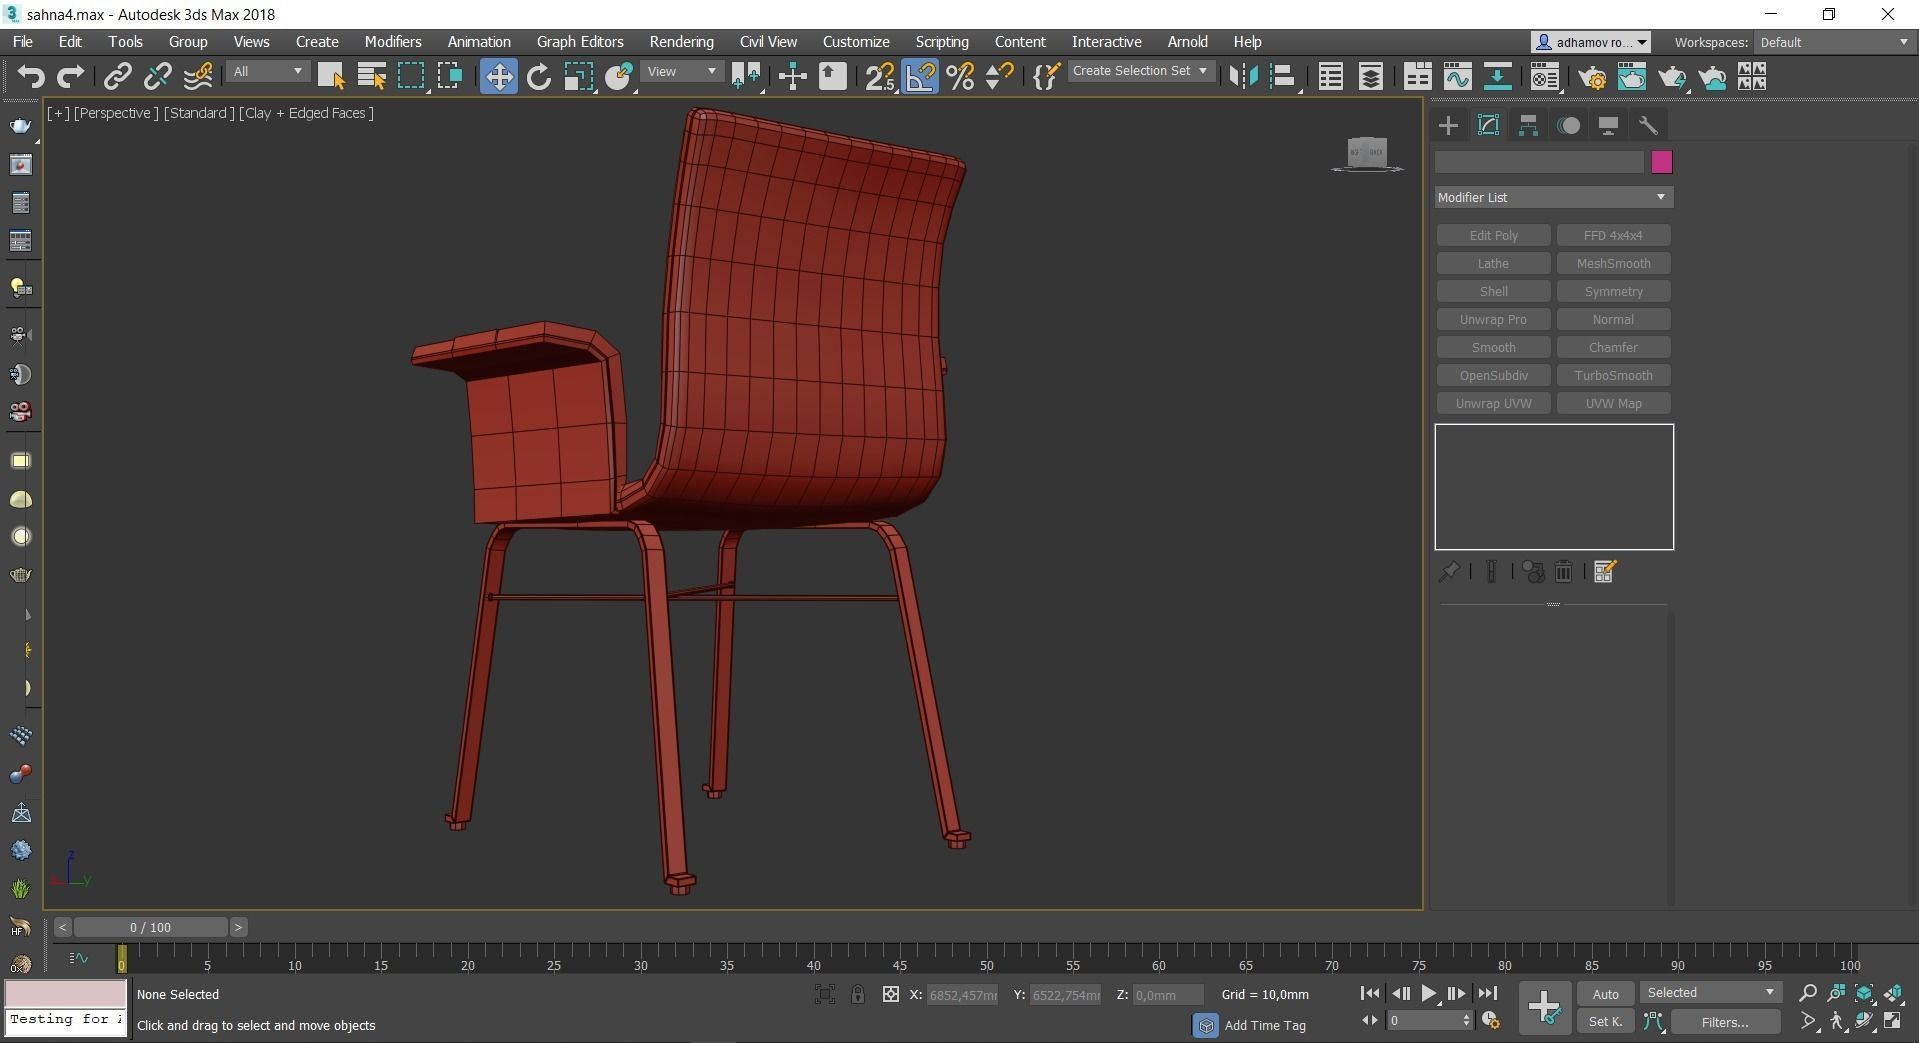Click the Remove modifier trash icon
The width and height of the screenshot is (1919, 1043).
1564,572
